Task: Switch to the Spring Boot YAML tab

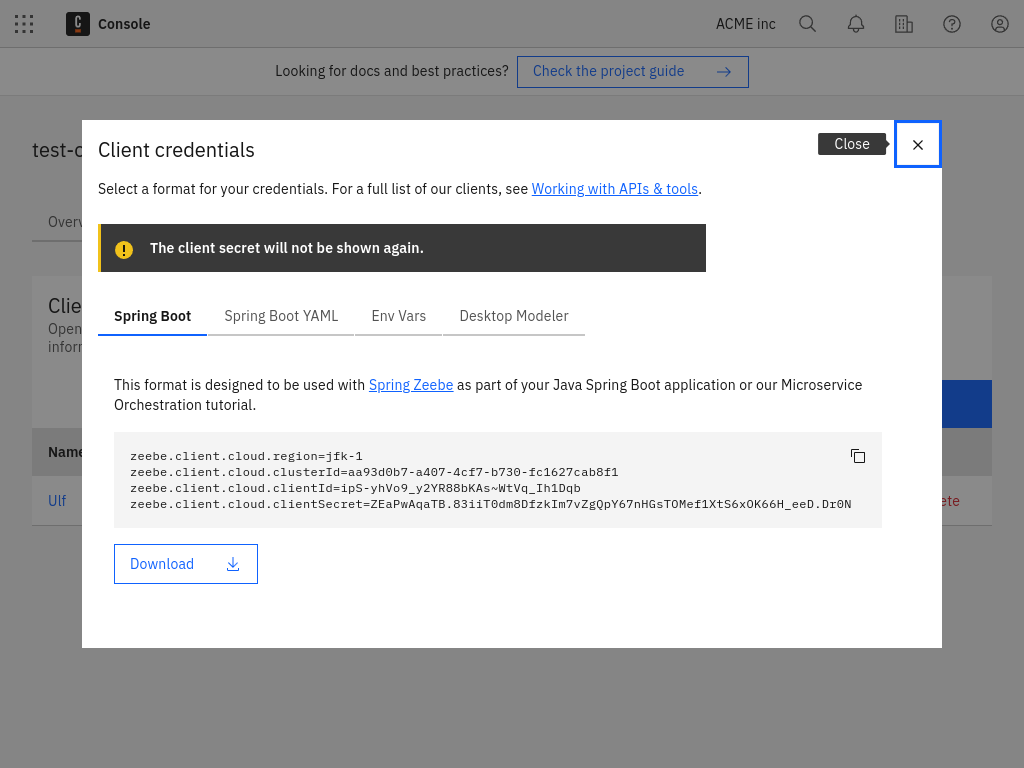Action: (x=281, y=316)
